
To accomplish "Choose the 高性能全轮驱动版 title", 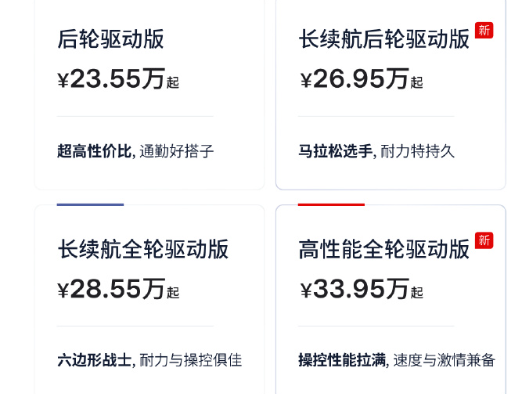I will click(384, 249).
